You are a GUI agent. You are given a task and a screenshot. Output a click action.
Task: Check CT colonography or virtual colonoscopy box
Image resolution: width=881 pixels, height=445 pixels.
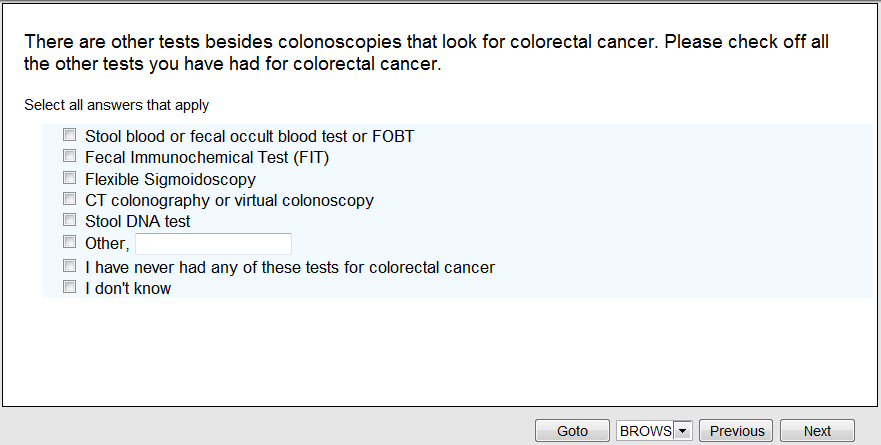[x=69, y=200]
